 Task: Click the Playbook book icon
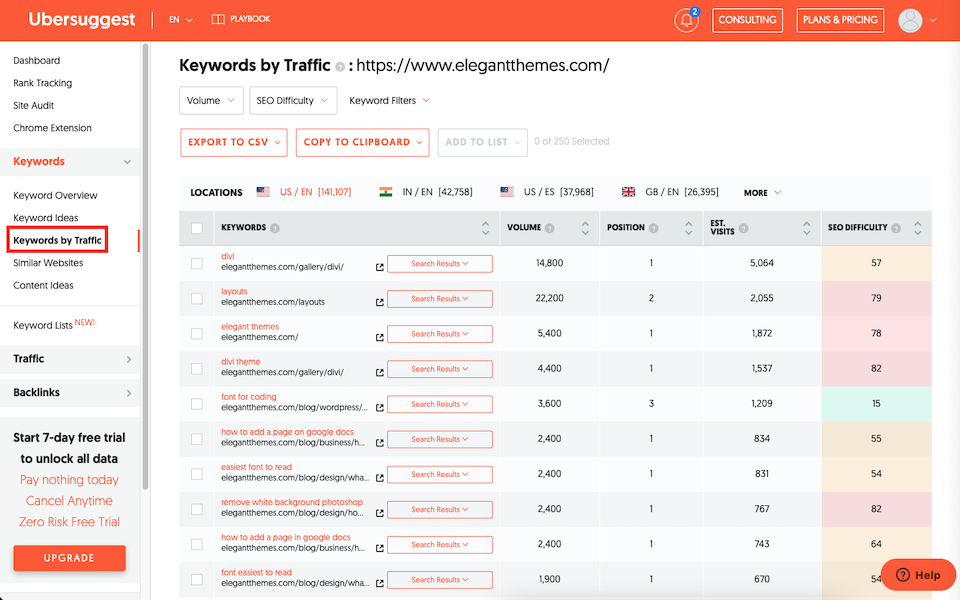click(218, 19)
